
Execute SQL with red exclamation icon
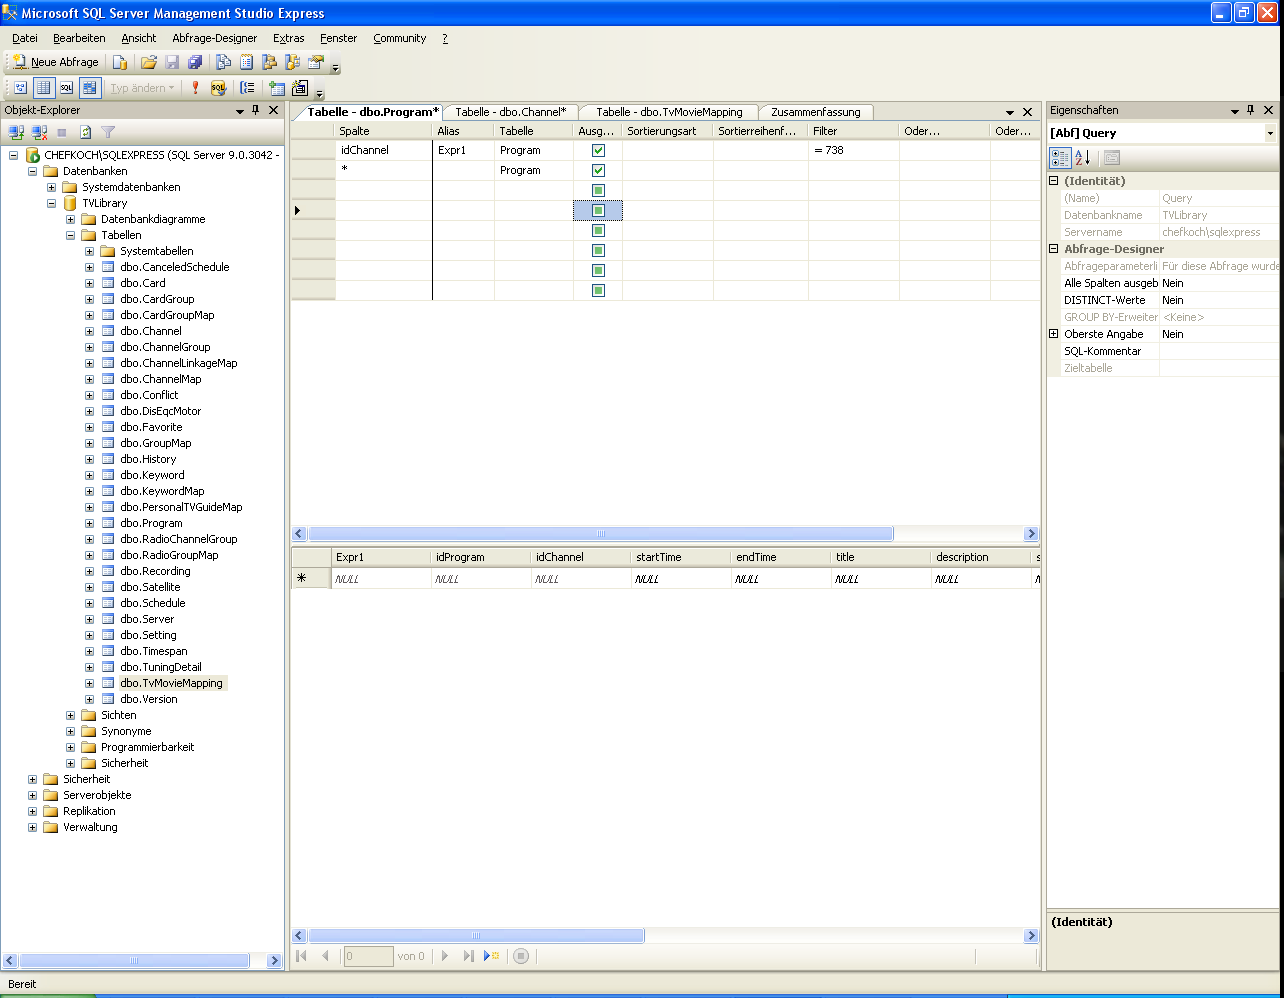(x=195, y=88)
